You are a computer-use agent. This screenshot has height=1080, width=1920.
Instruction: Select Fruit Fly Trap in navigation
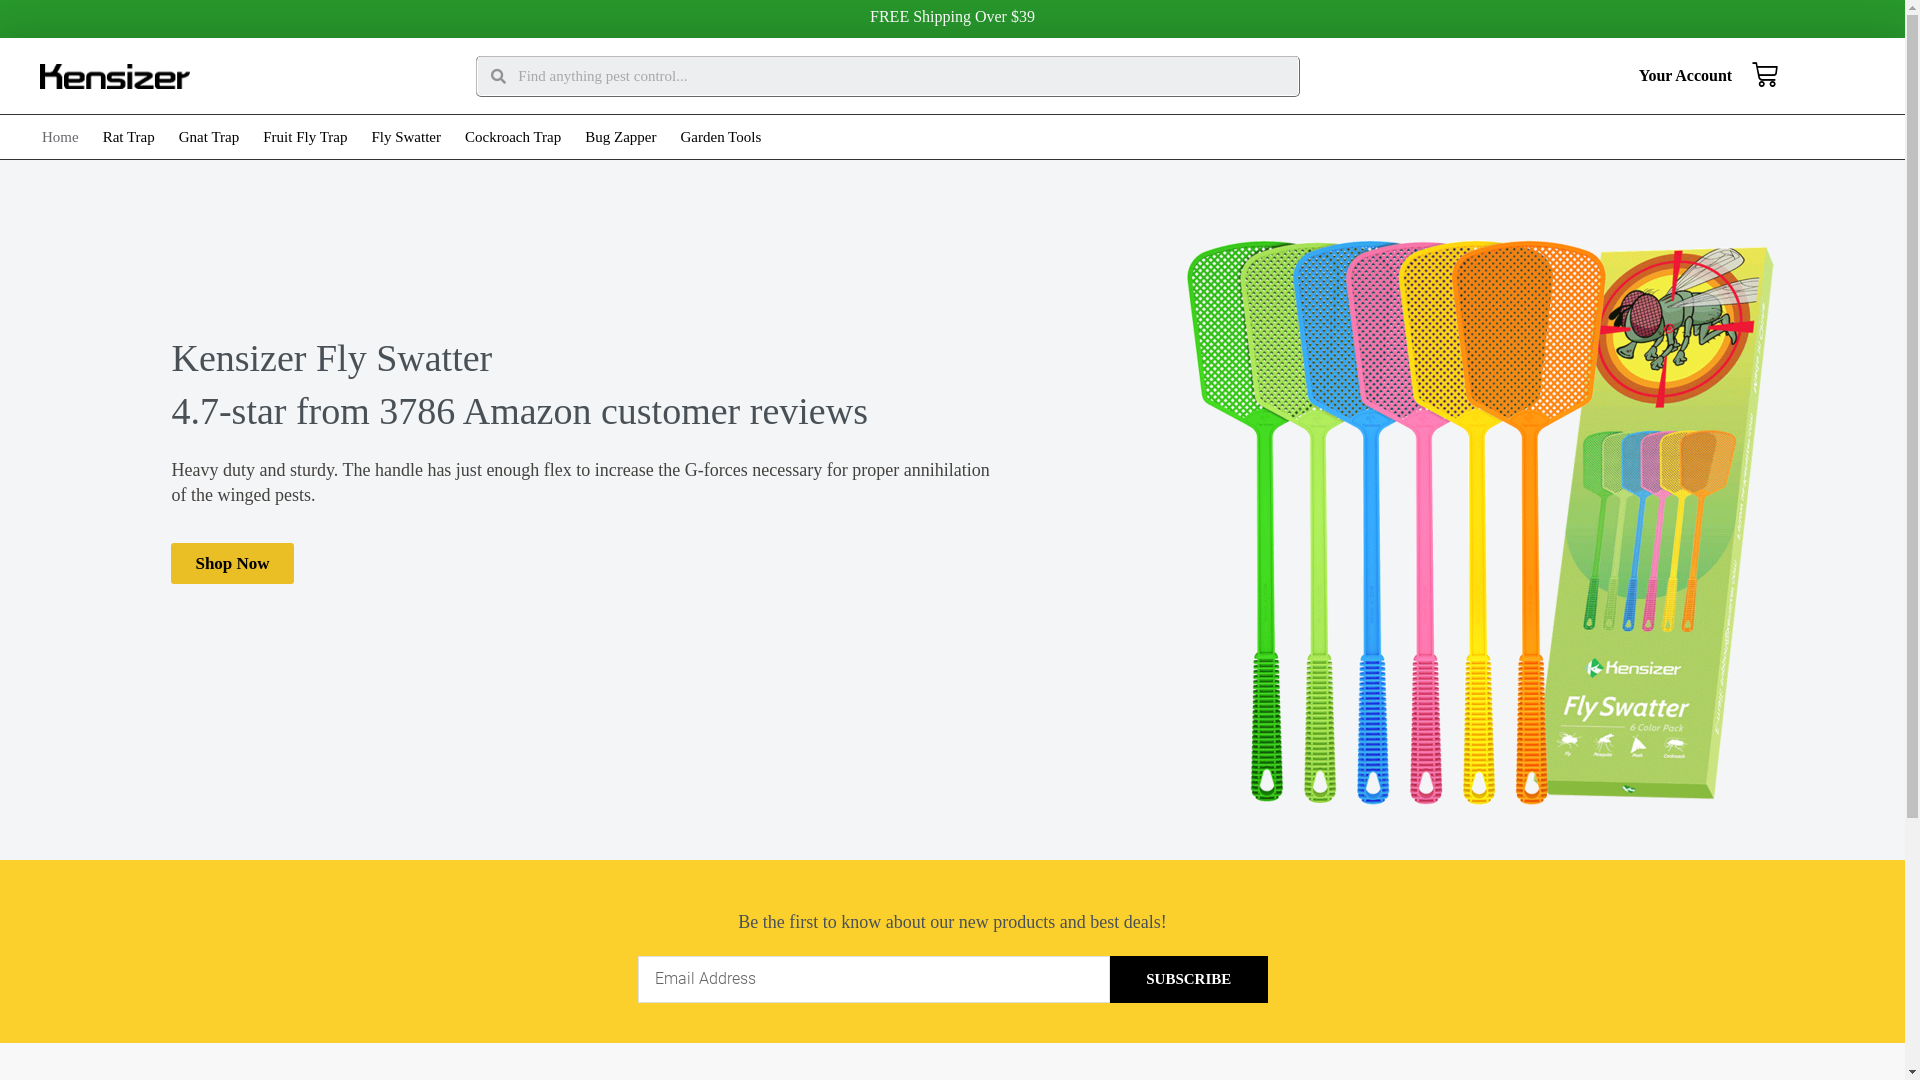[305, 137]
